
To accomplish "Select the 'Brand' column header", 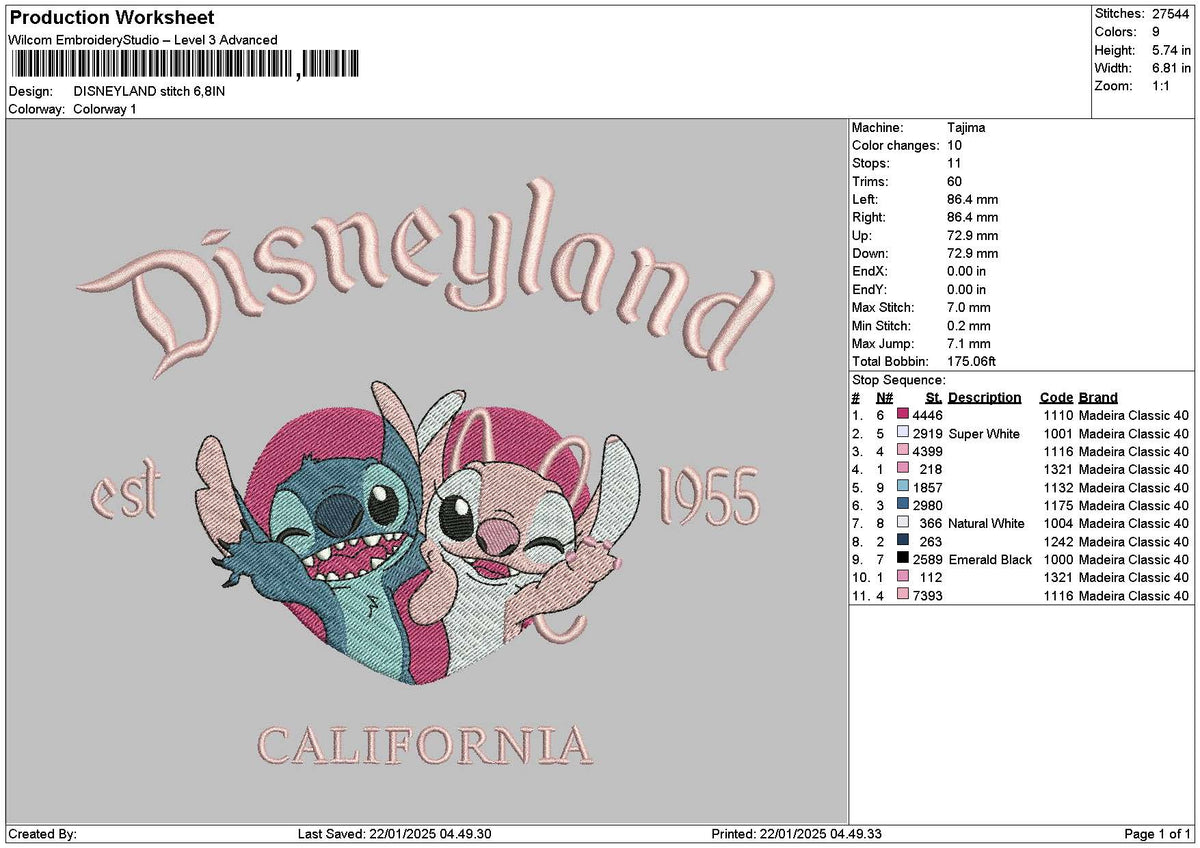I will [x=1098, y=398].
